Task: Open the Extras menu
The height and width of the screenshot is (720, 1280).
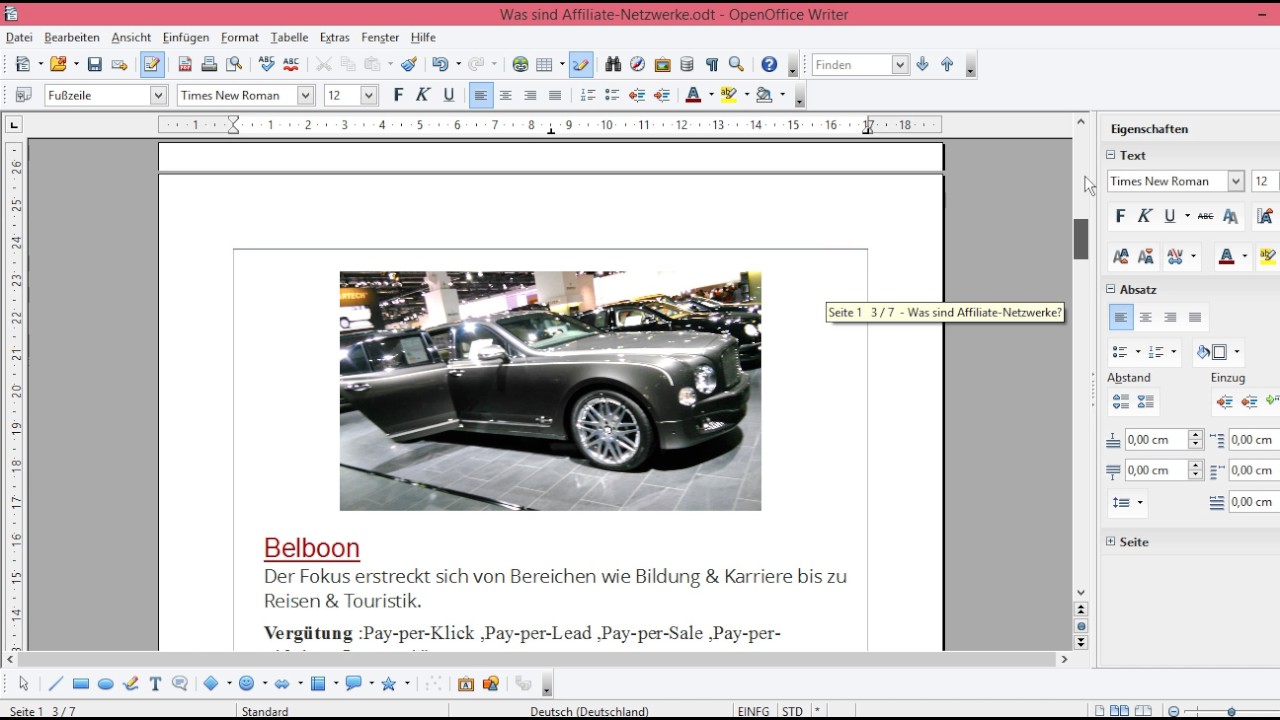Action: pyautogui.click(x=335, y=37)
